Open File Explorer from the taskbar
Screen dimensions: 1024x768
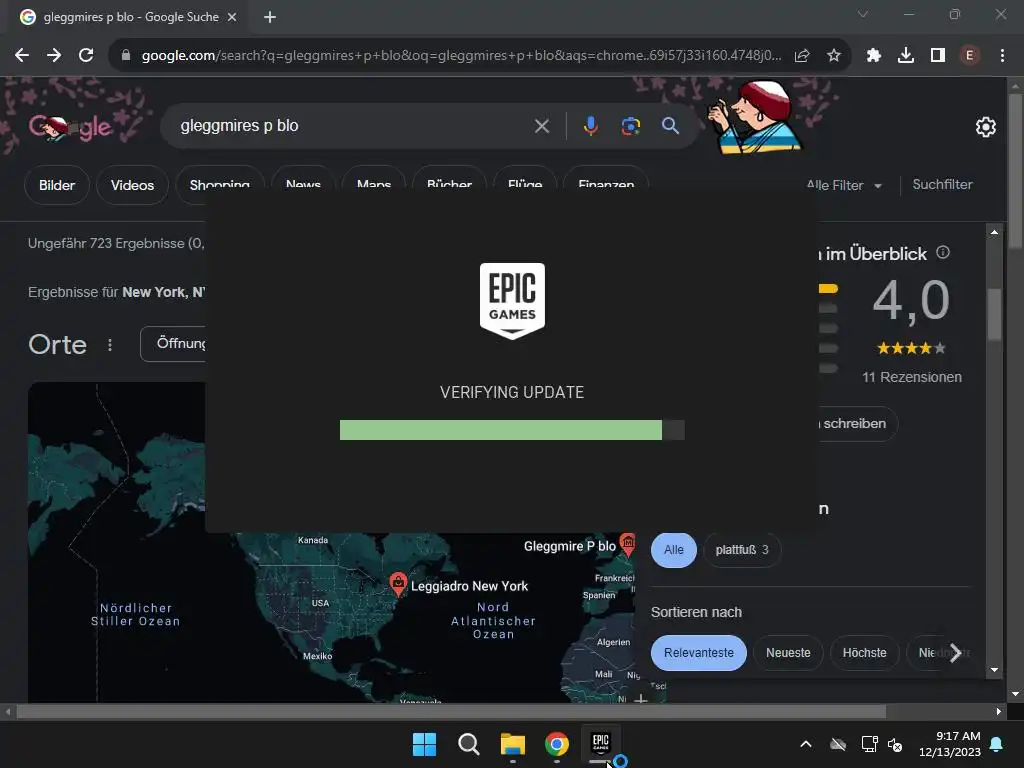click(513, 744)
